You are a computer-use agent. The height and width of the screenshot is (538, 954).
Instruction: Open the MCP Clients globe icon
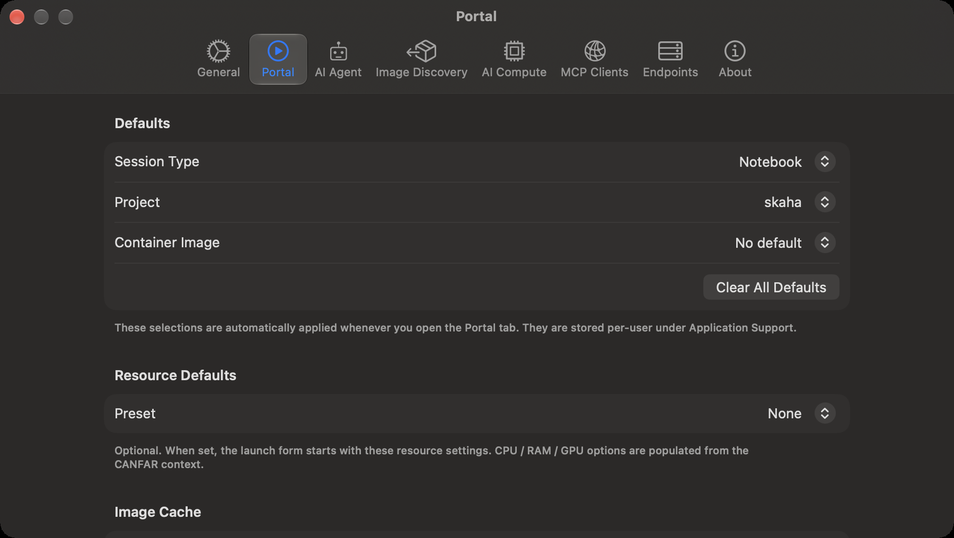[x=594, y=51]
